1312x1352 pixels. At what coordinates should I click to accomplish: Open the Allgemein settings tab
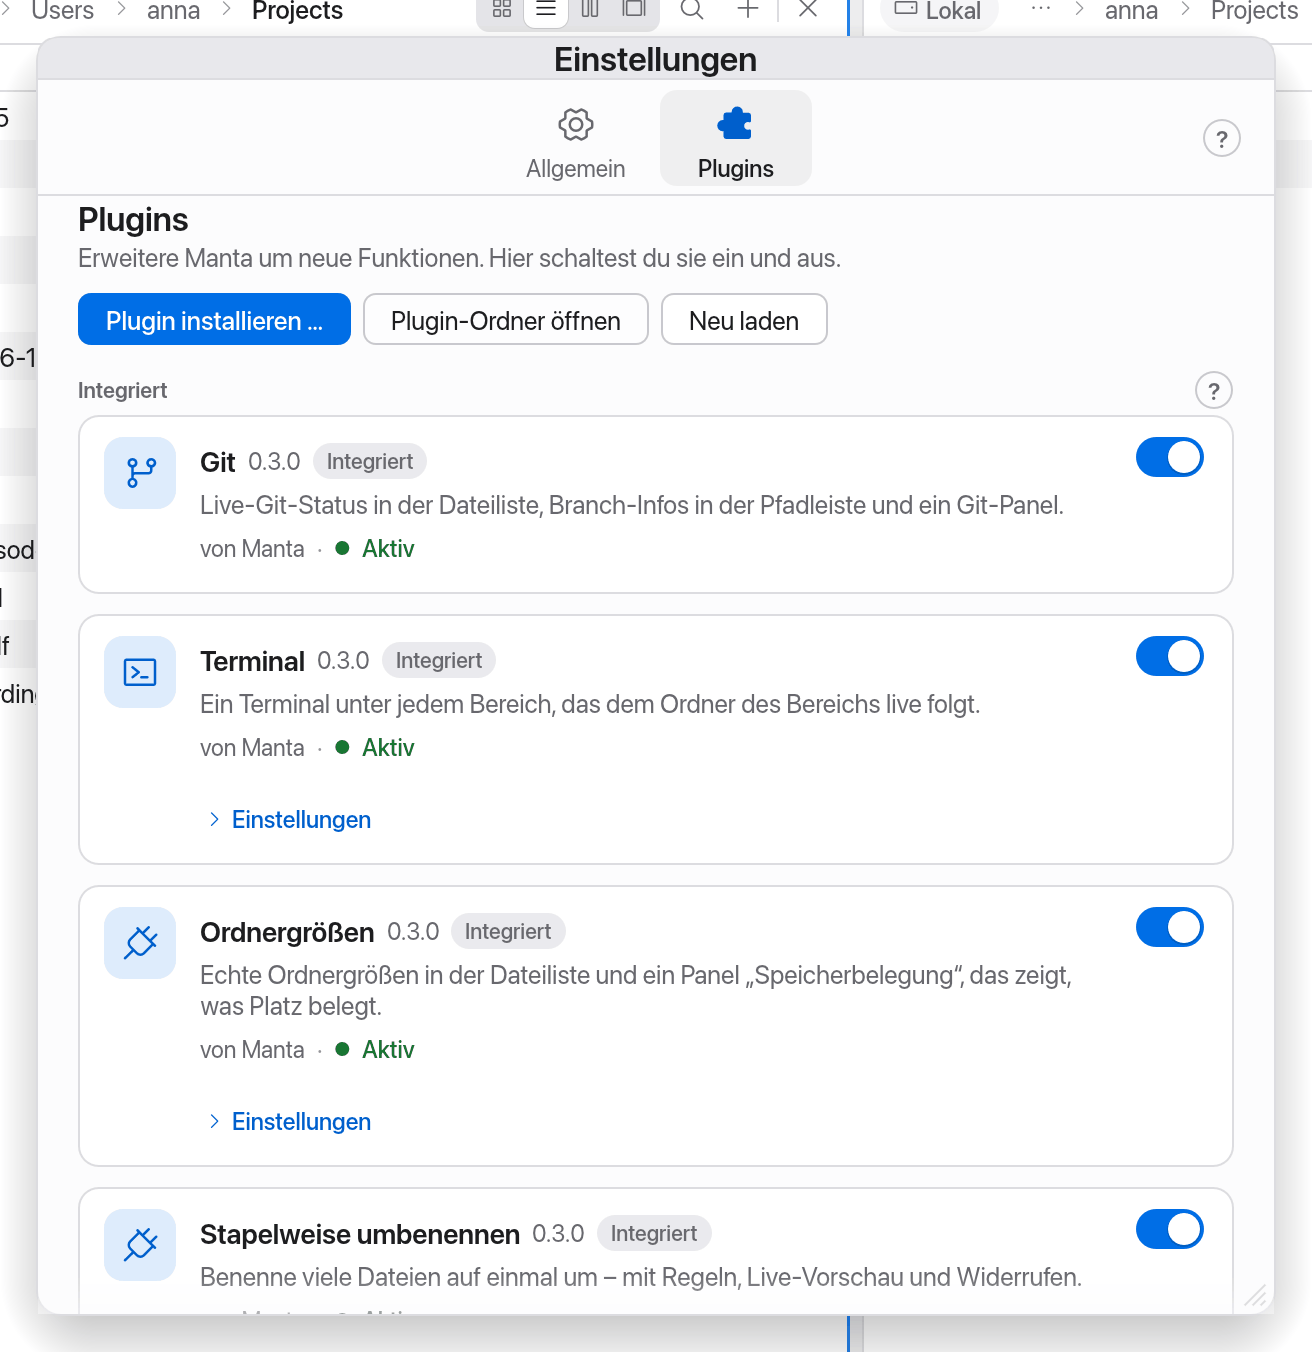click(576, 139)
